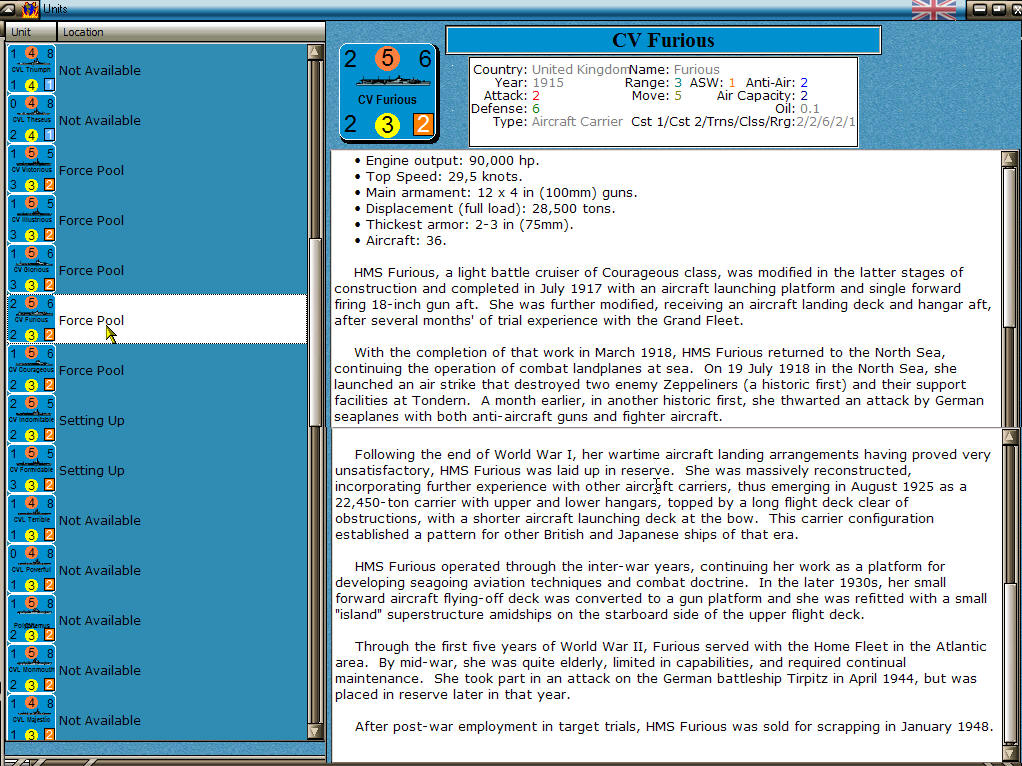Select the Polyphemus unit counter
Image resolution: width=1022 pixels, height=766 pixels.
pyautogui.click(x=31, y=620)
